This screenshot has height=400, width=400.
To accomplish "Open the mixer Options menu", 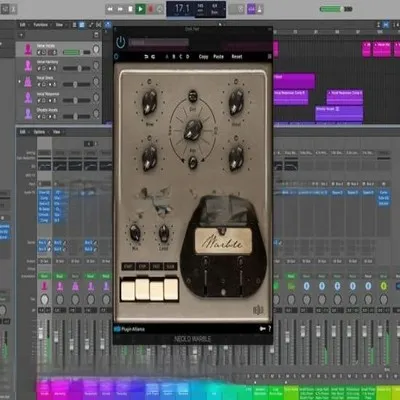I will (x=39, y=132).
